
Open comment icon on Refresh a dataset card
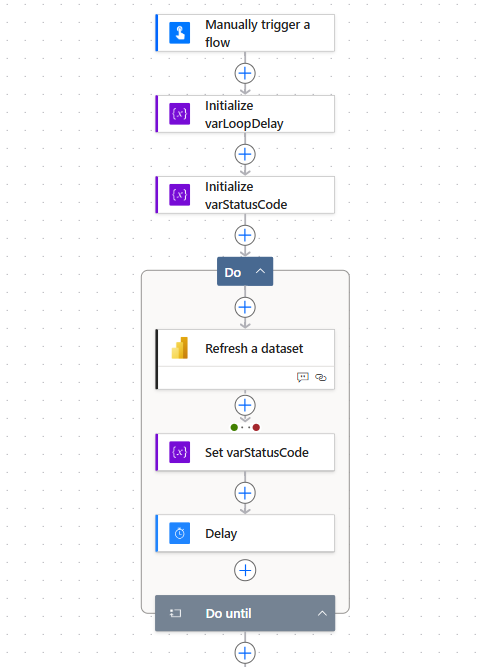(x=303, y=377)
